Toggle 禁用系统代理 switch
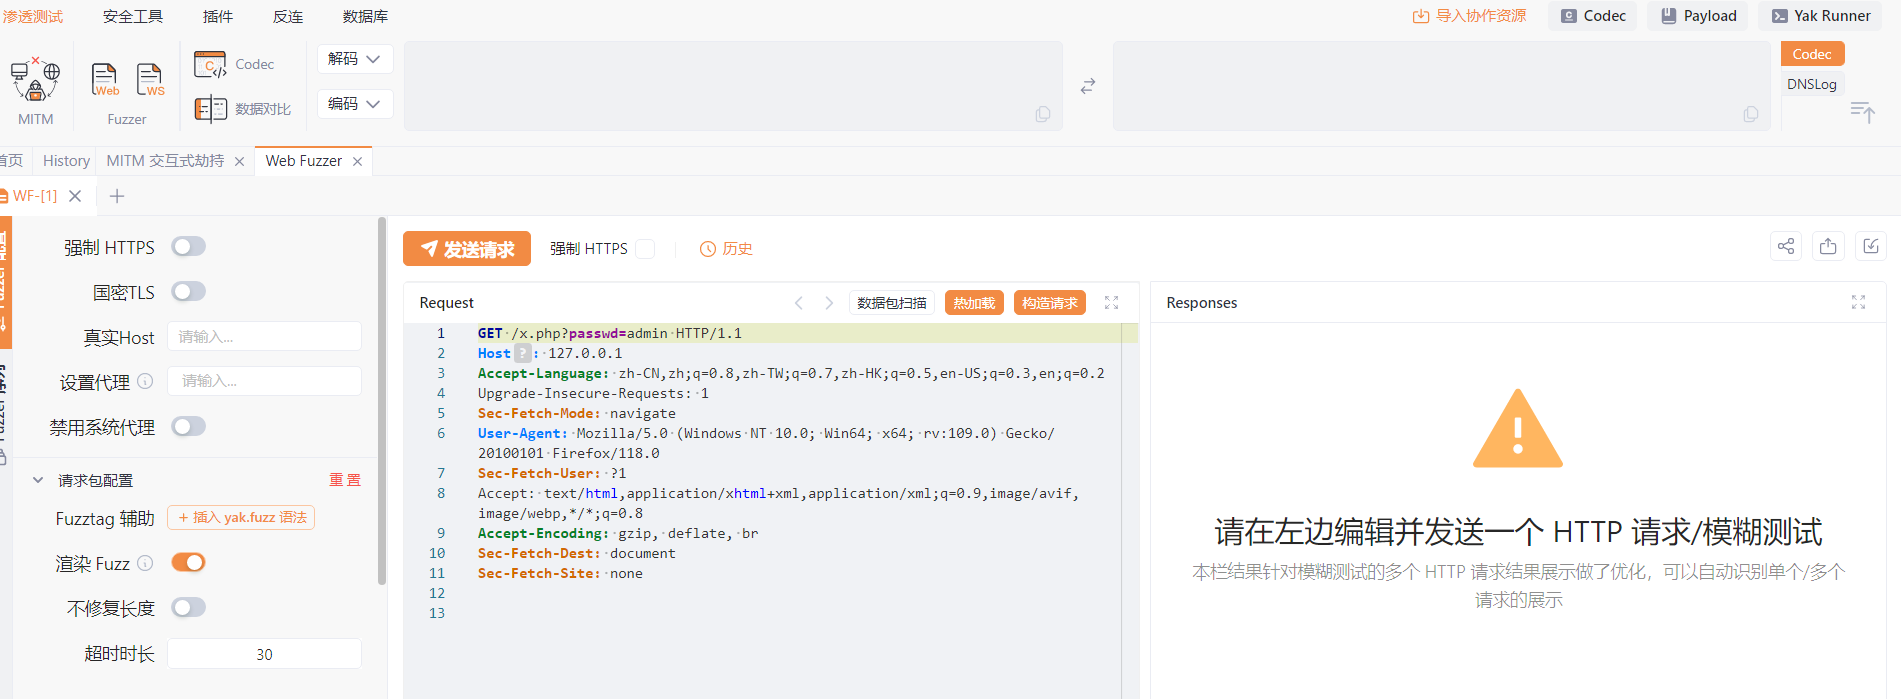1901x699 pixels. click(x=188, y=426)
